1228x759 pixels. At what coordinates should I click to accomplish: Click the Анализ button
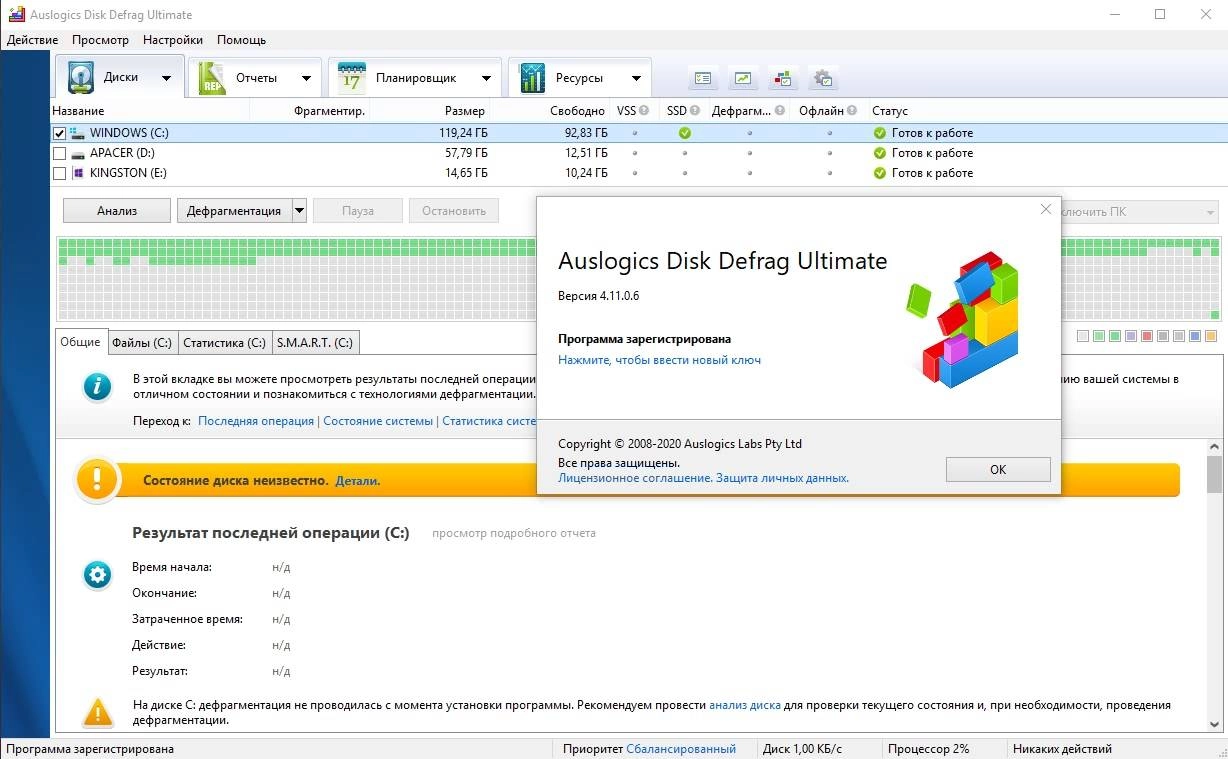[x=117, y=211]
